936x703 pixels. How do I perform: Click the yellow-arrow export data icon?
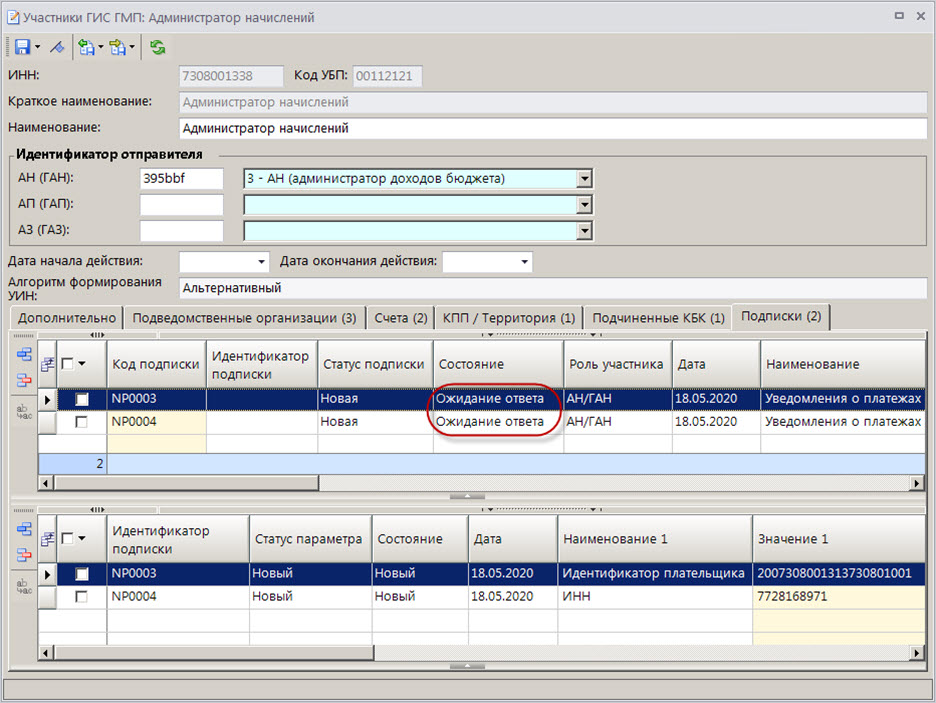point(119,47)
